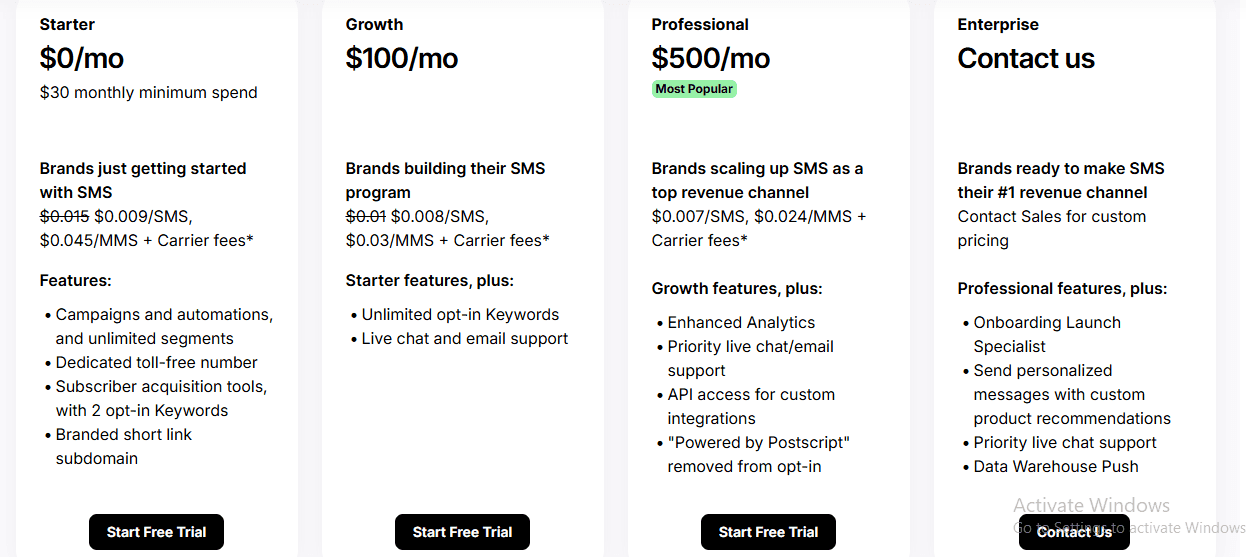The image size is (1246, 557).
Task: Click the Unlimited opt-in Keywords feature
Action: click(x=460, y=314)
